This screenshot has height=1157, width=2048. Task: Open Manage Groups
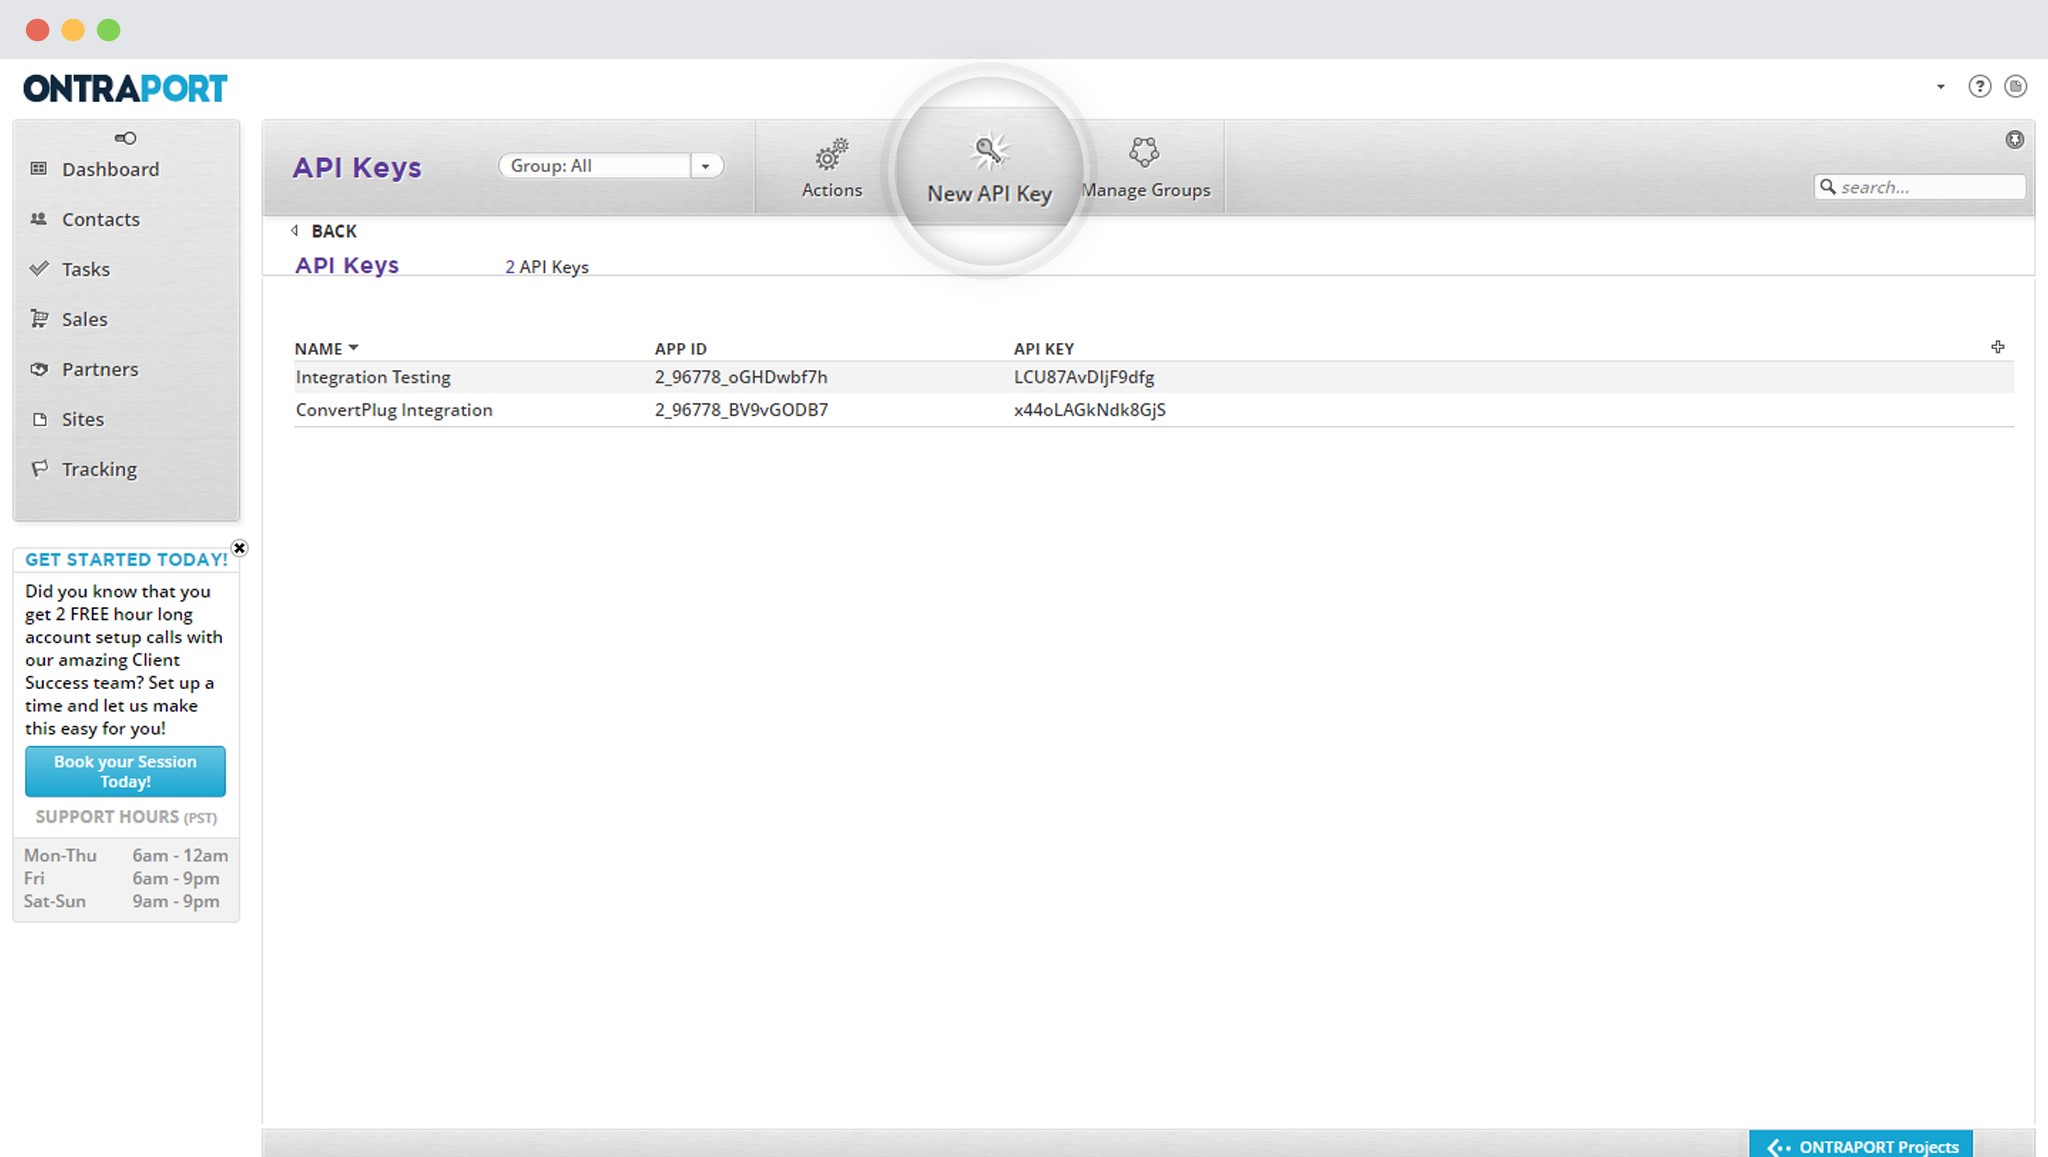point(1145,168)
